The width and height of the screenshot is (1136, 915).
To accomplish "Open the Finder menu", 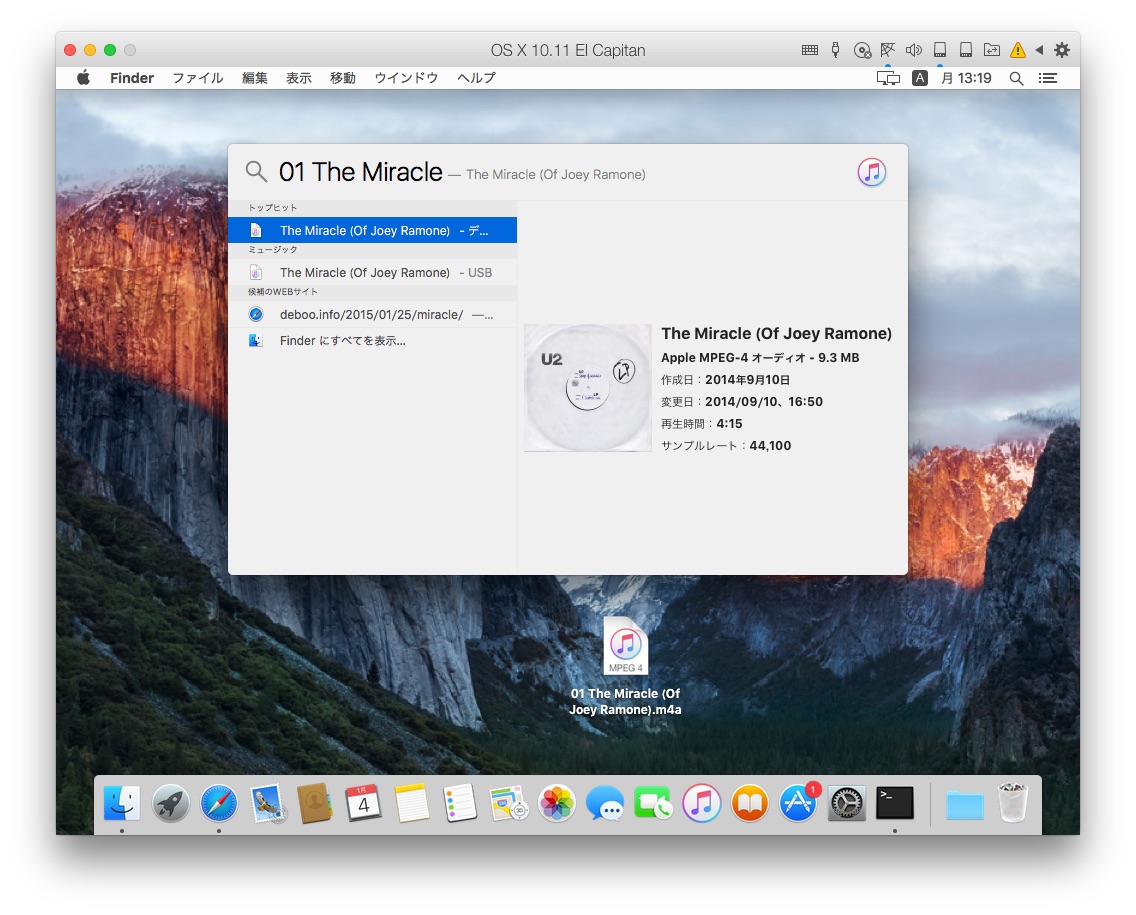I will pyautogui.click(x=132, y=78).
